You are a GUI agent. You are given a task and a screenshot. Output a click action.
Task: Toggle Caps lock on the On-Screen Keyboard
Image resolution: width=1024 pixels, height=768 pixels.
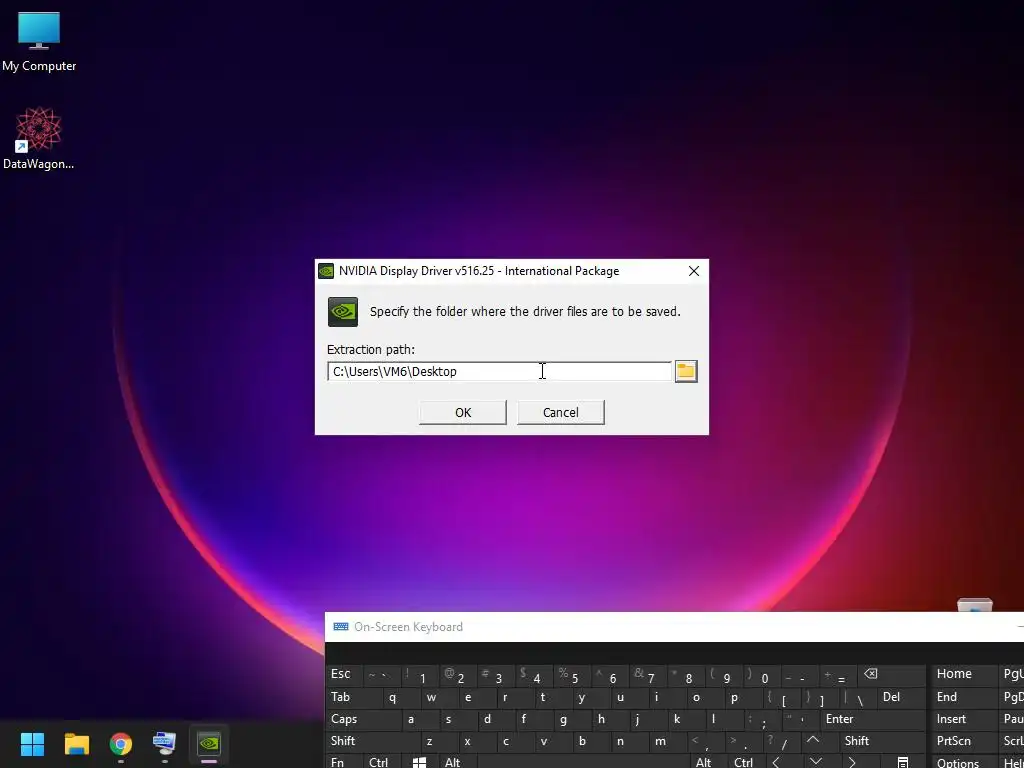362,719
